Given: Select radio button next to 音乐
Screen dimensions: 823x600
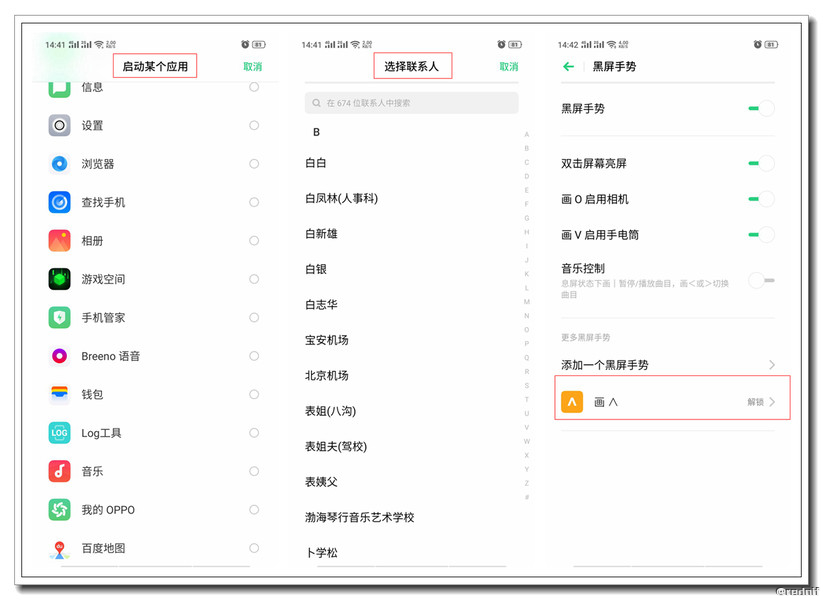Looking at the screenshot, I should [x=255, y=471].
